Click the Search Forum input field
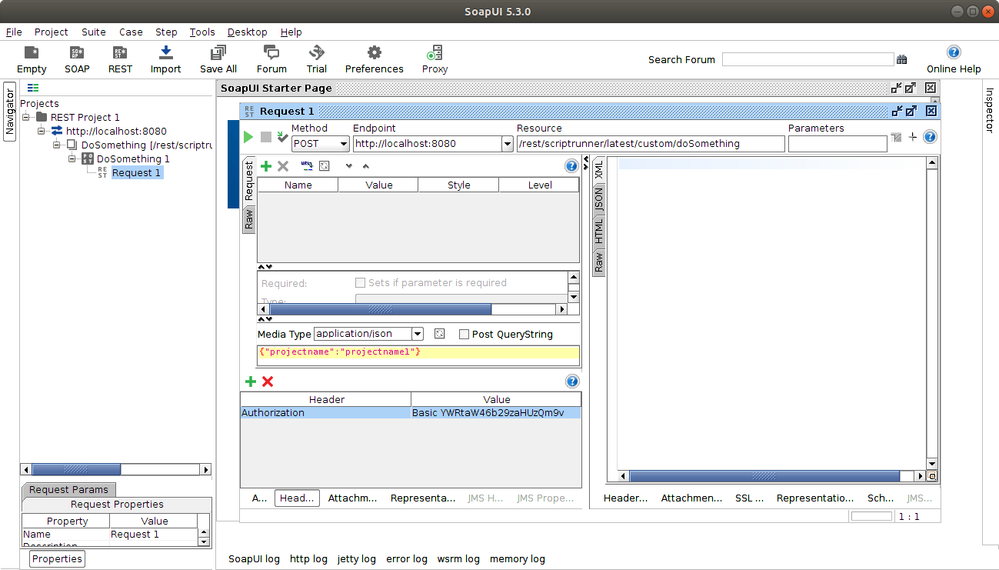 (x=807, y=60)
